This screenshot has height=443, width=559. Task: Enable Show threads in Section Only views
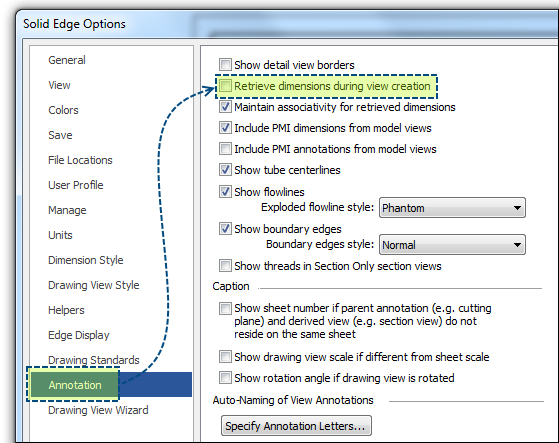tap(225, 266)
